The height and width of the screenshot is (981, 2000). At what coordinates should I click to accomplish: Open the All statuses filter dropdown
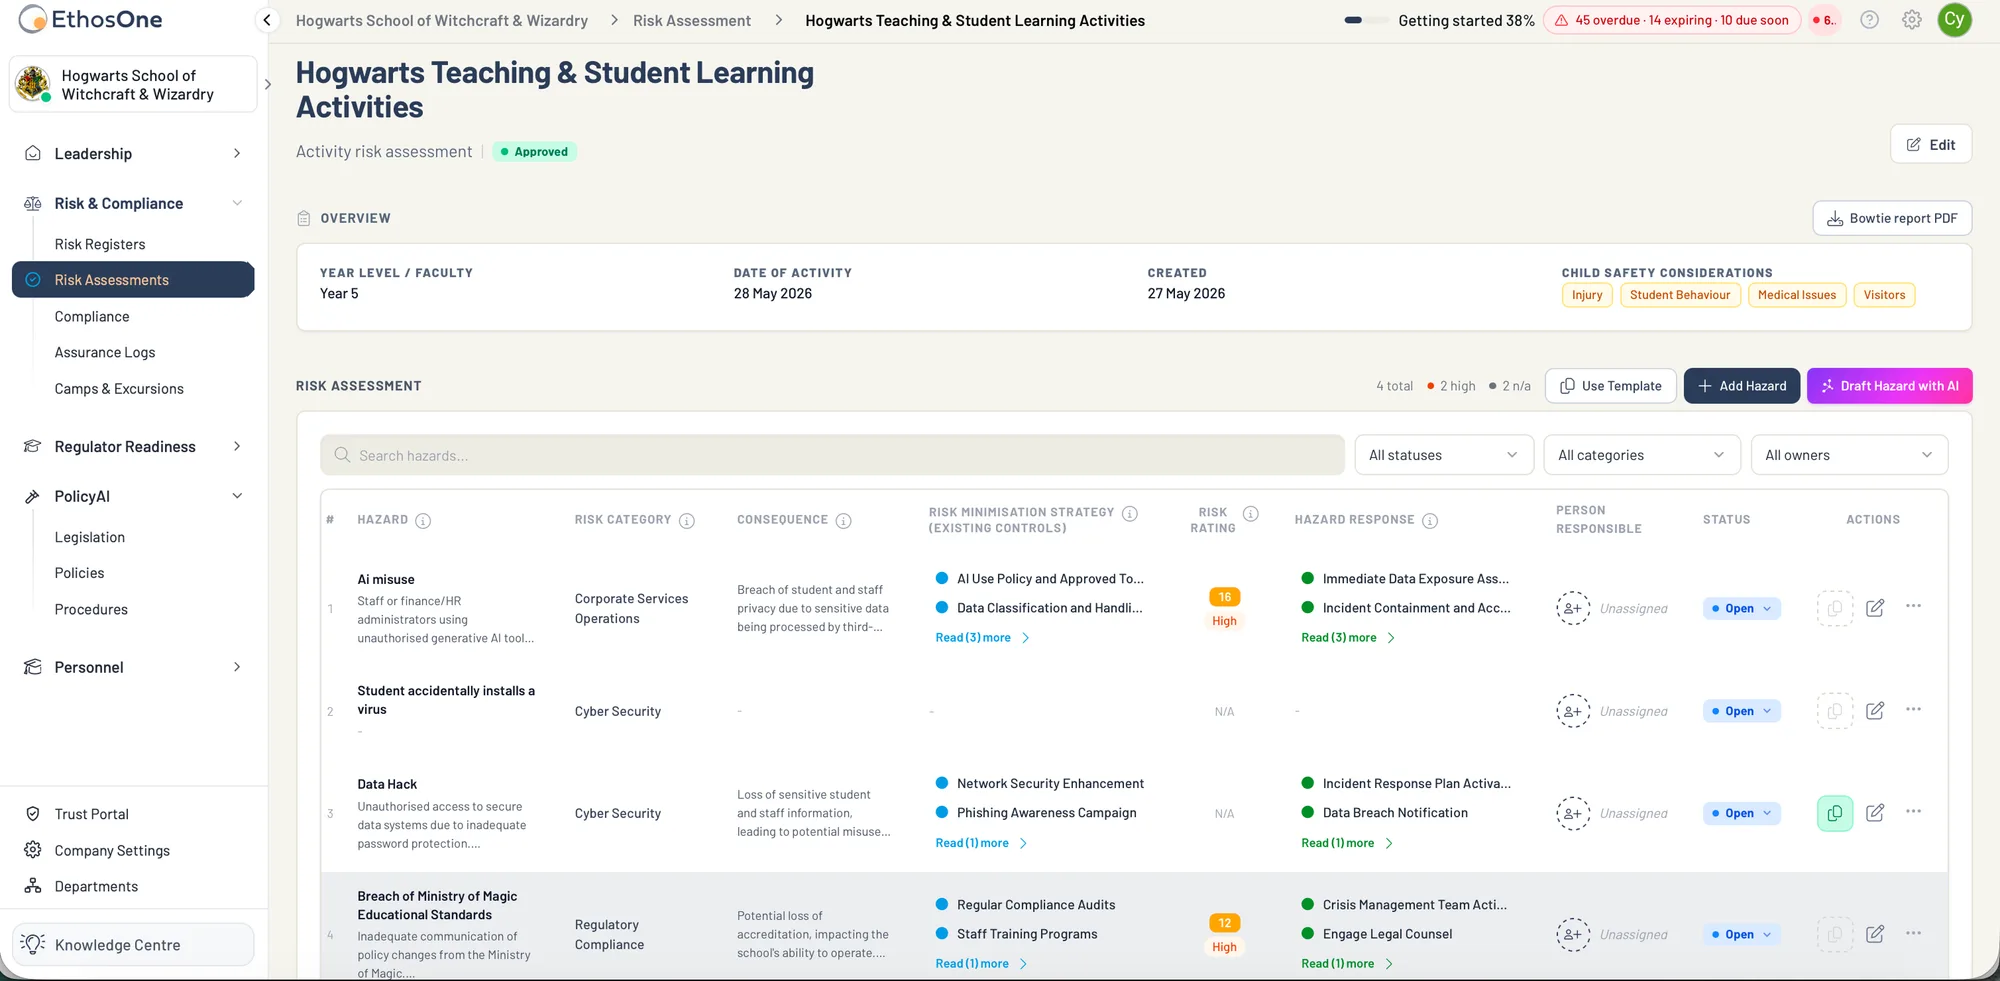1444,455
